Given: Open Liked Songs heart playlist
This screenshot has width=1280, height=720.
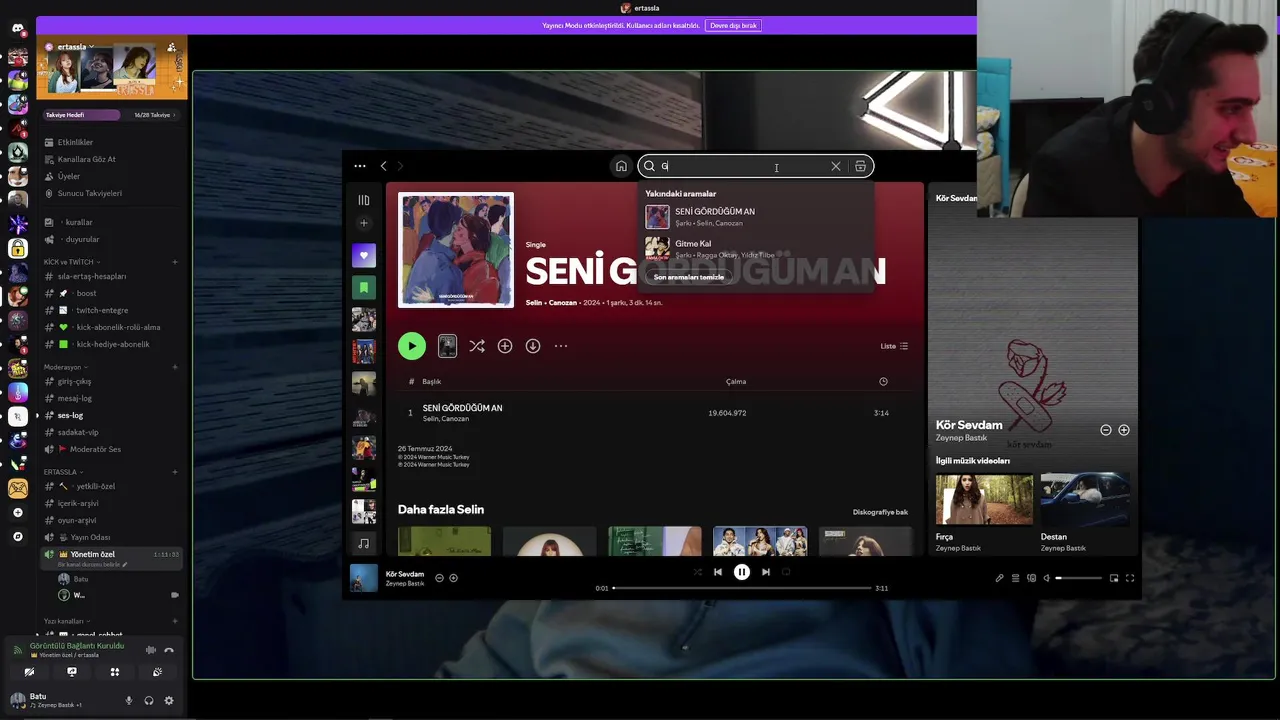Looking at the screenshot, I should (x=364, y=255).
